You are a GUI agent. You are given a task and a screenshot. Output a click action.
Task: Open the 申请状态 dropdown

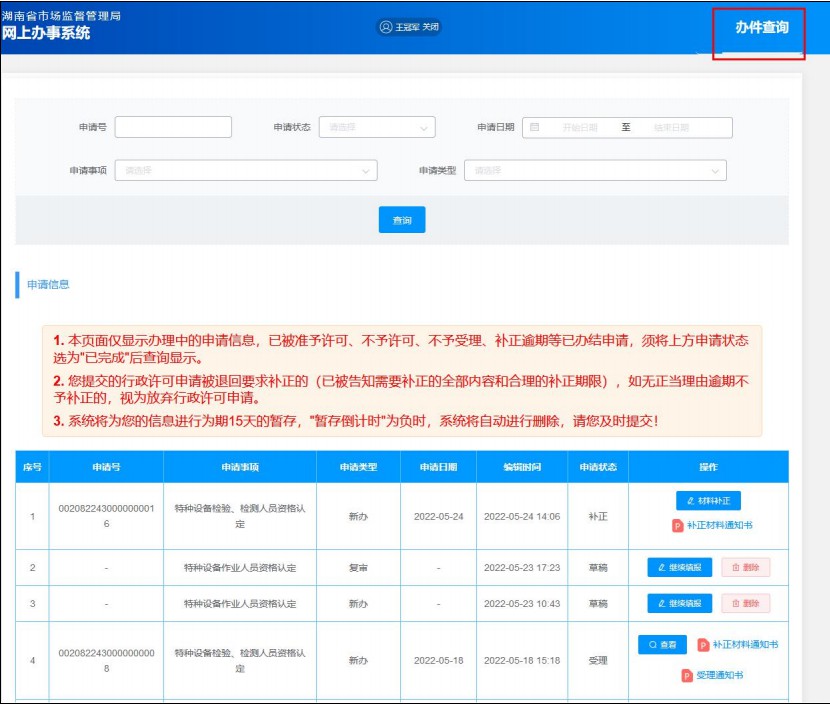pyautogui.click(x=376, y=128)
